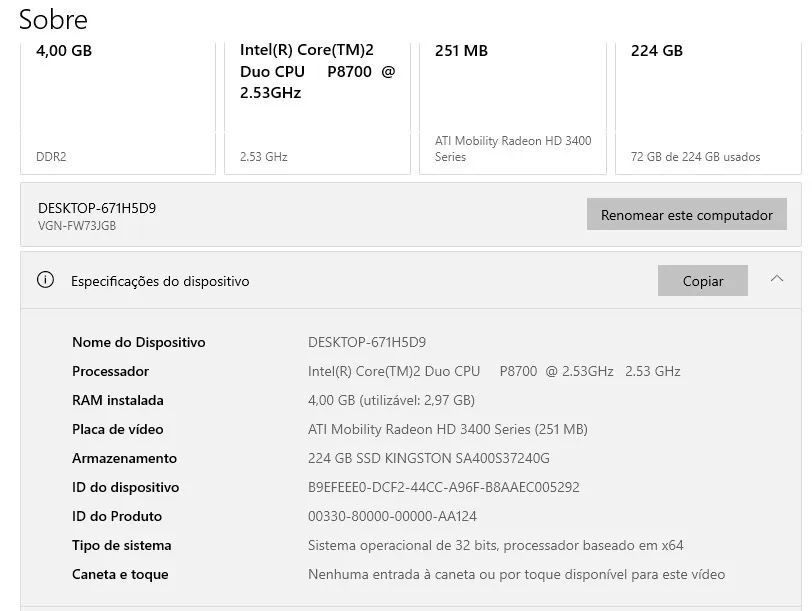Select the Caneta e toque label
812x611 pixels.
120,574
